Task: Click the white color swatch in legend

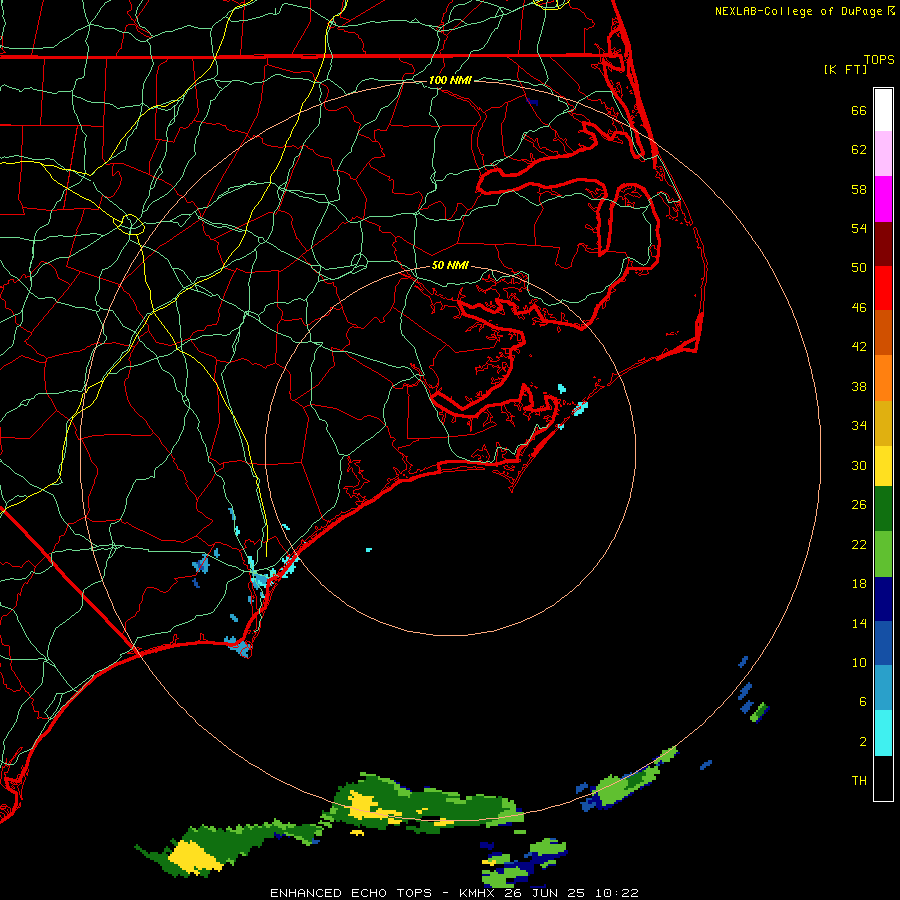Action: point(883,110)
